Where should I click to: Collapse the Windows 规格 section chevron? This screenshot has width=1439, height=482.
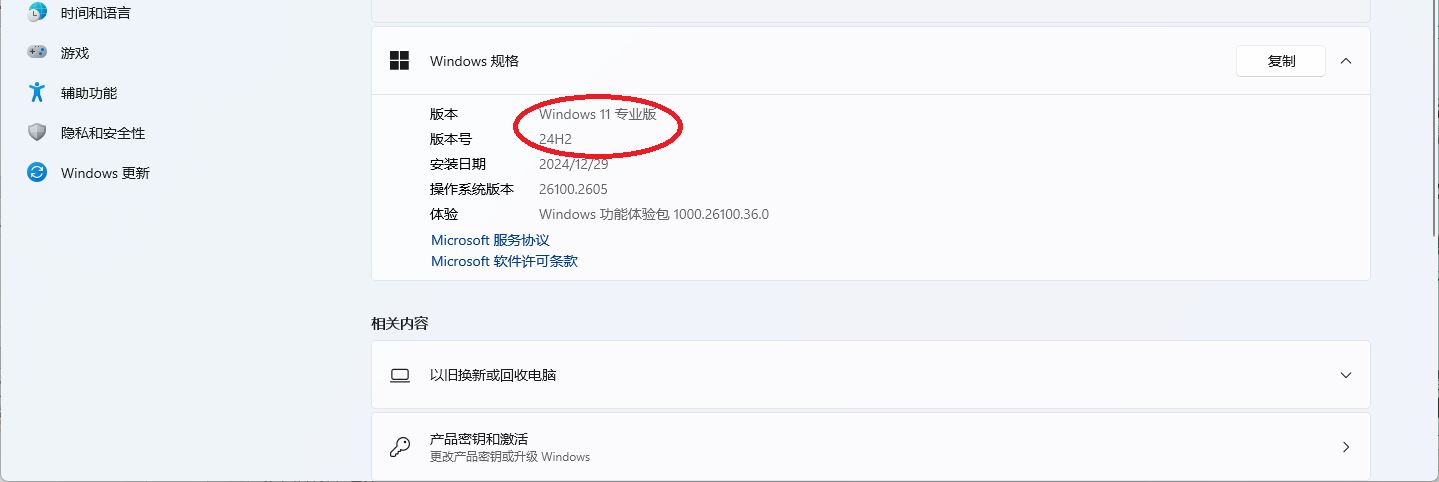click(1346, 61)
